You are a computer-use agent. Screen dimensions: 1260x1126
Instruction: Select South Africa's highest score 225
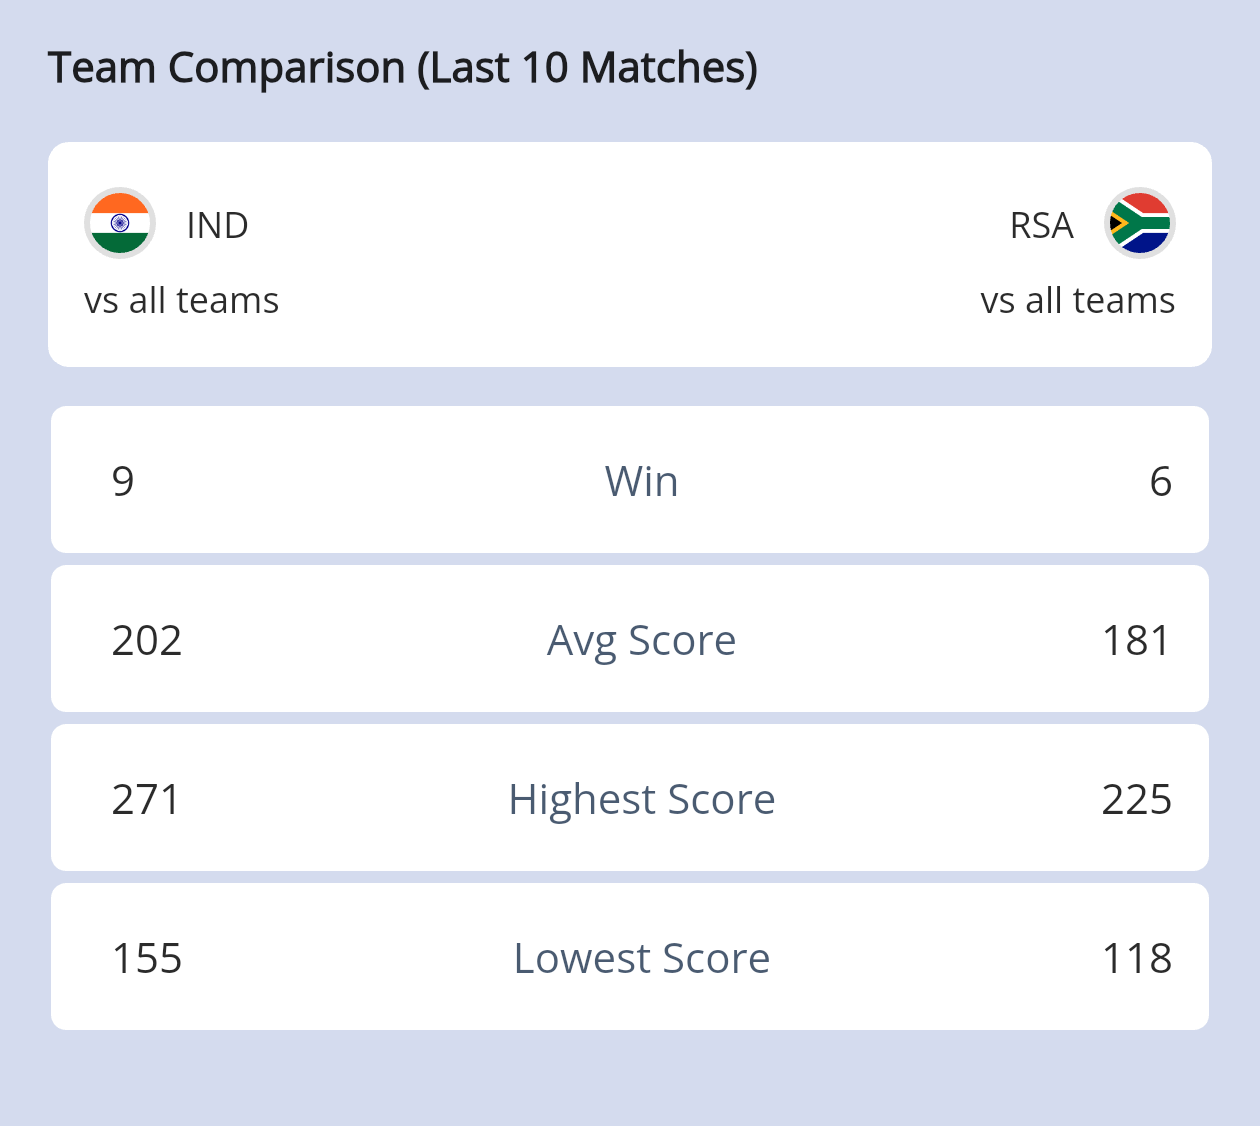(1136, 800)
